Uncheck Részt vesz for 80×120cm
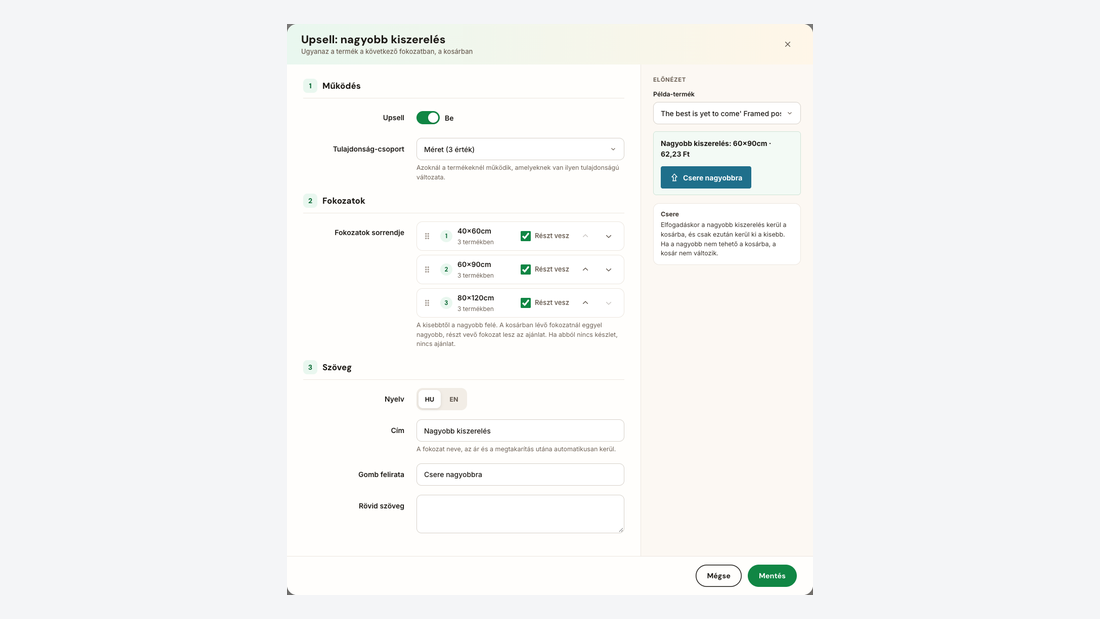The height and width of the screenshot is (619, 1100). click(525, 303)
